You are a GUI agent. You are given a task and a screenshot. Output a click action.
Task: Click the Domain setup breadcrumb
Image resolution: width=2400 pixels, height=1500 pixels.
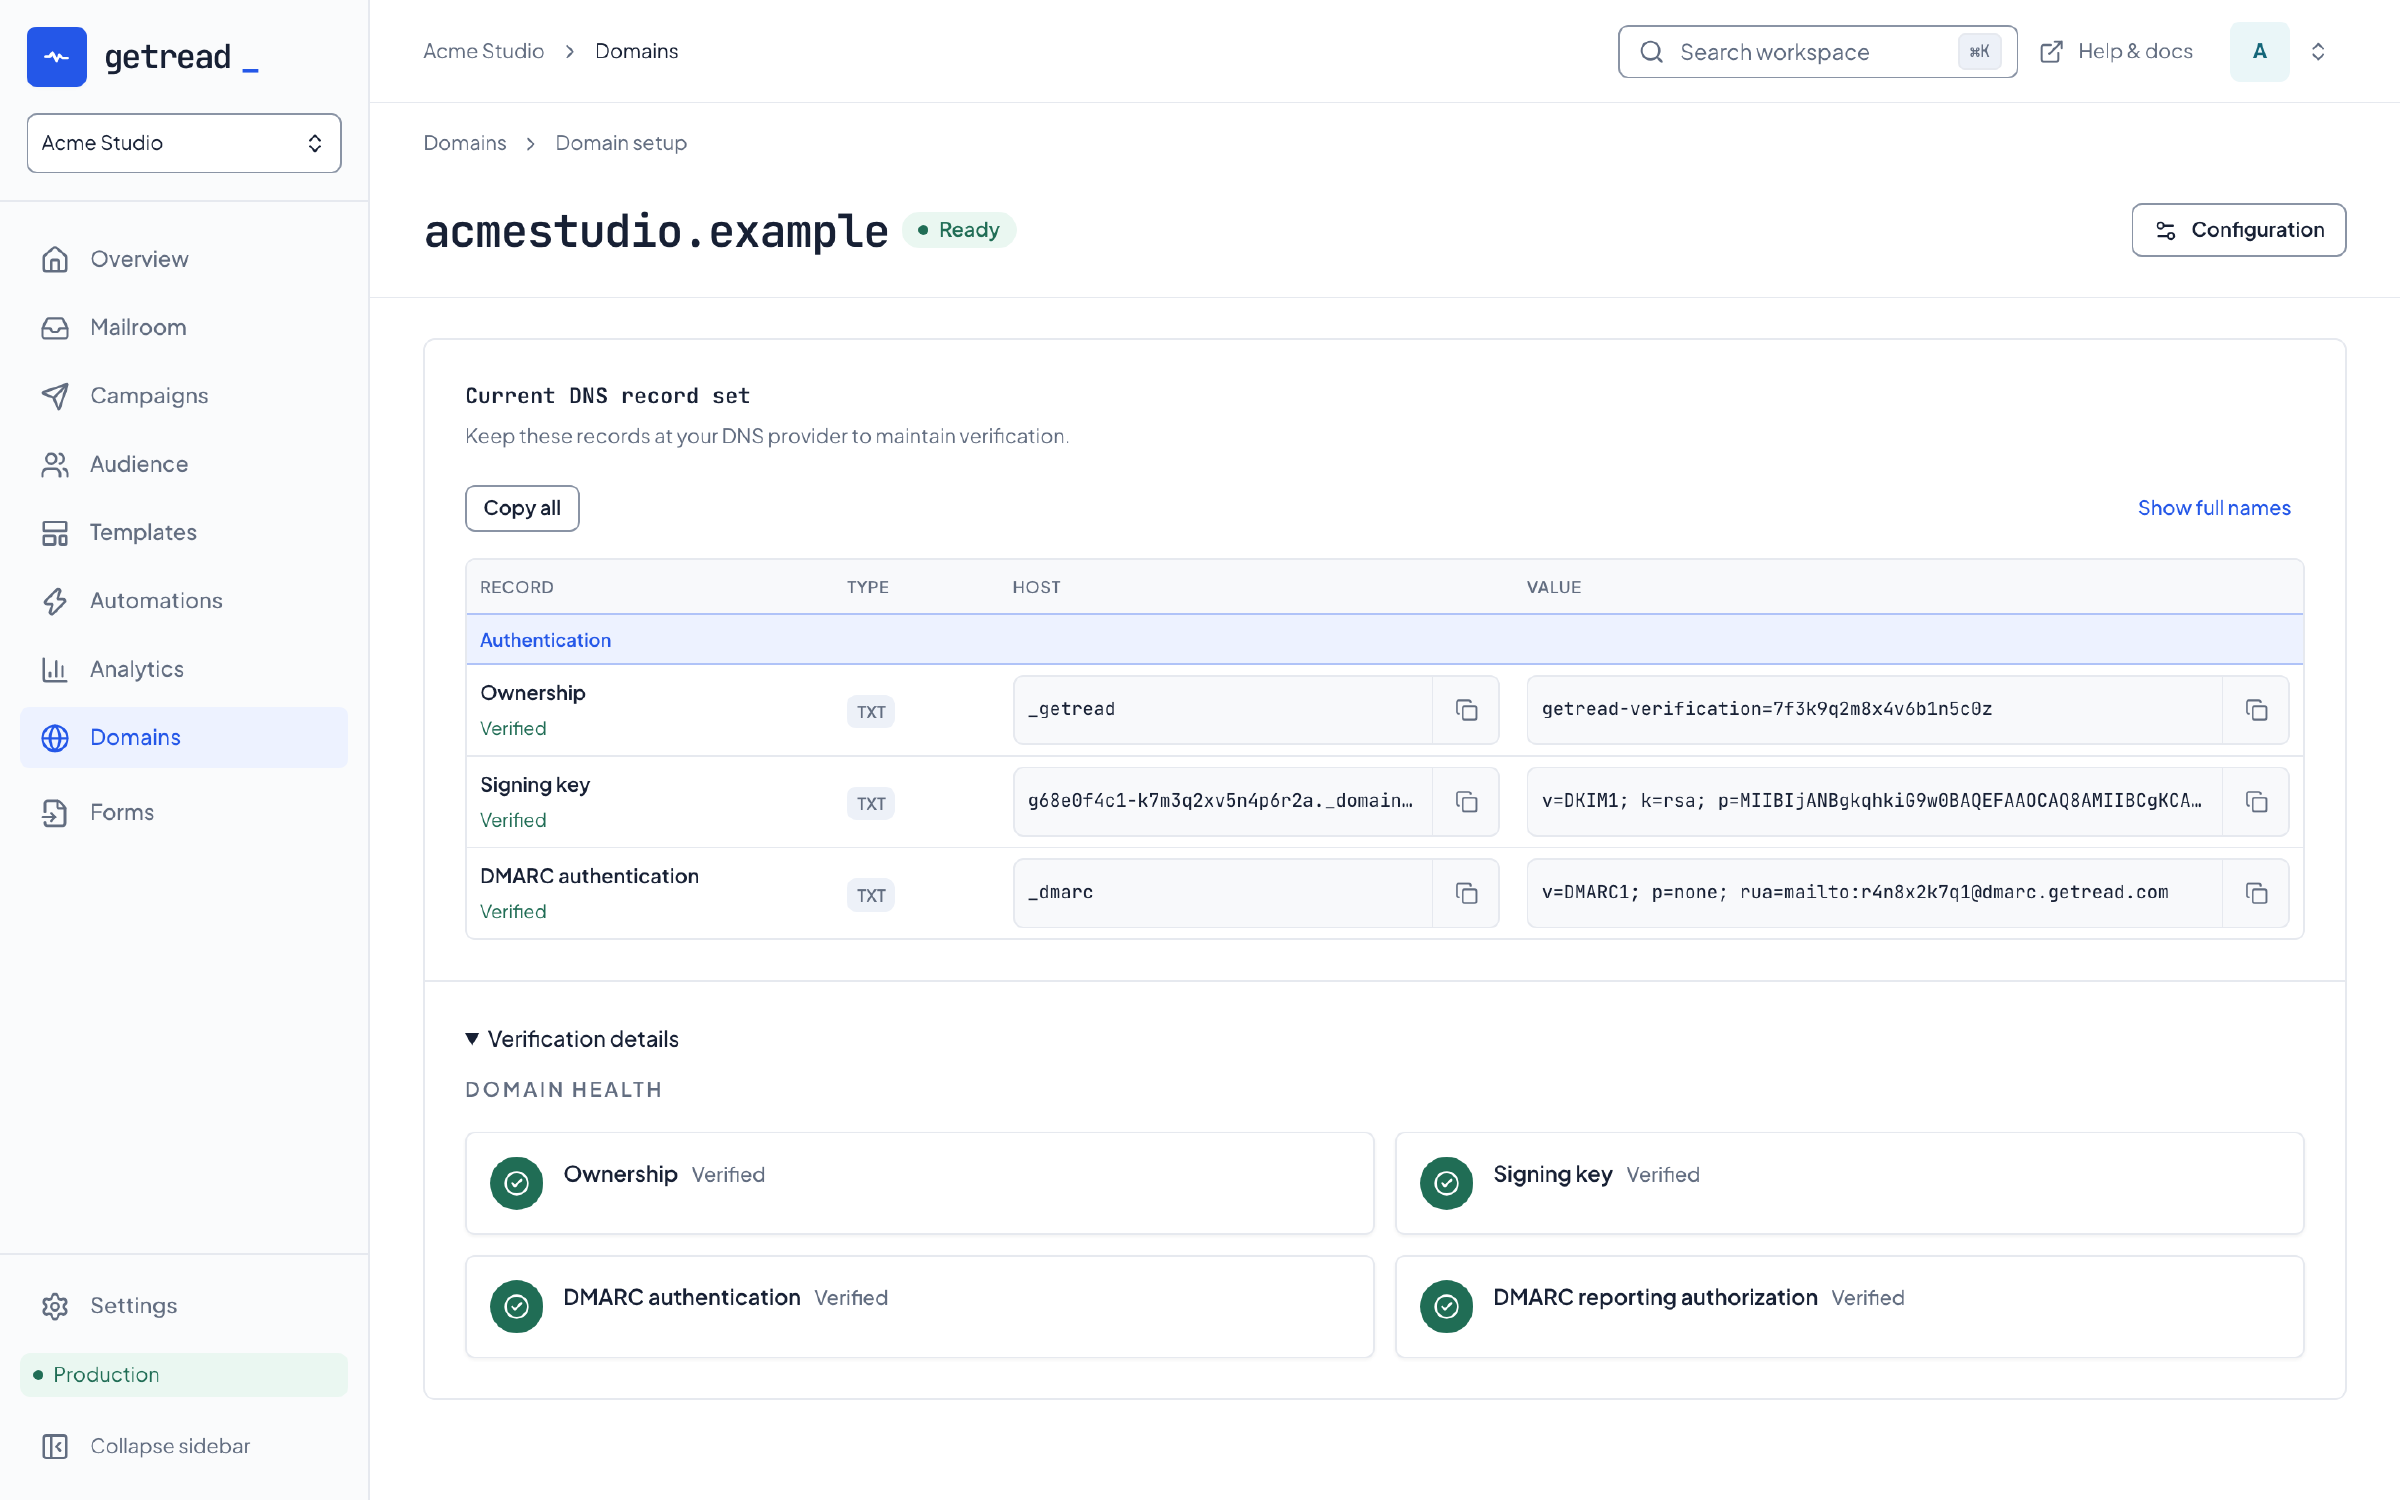621,143
